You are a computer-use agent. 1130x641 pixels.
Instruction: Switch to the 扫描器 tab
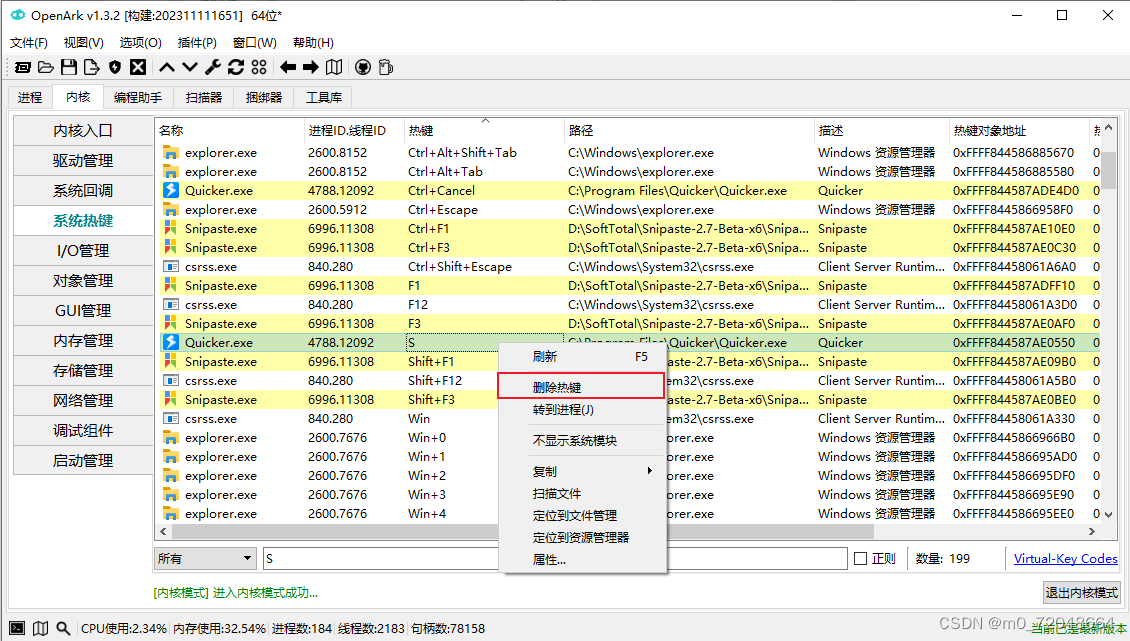coord(204,97)
